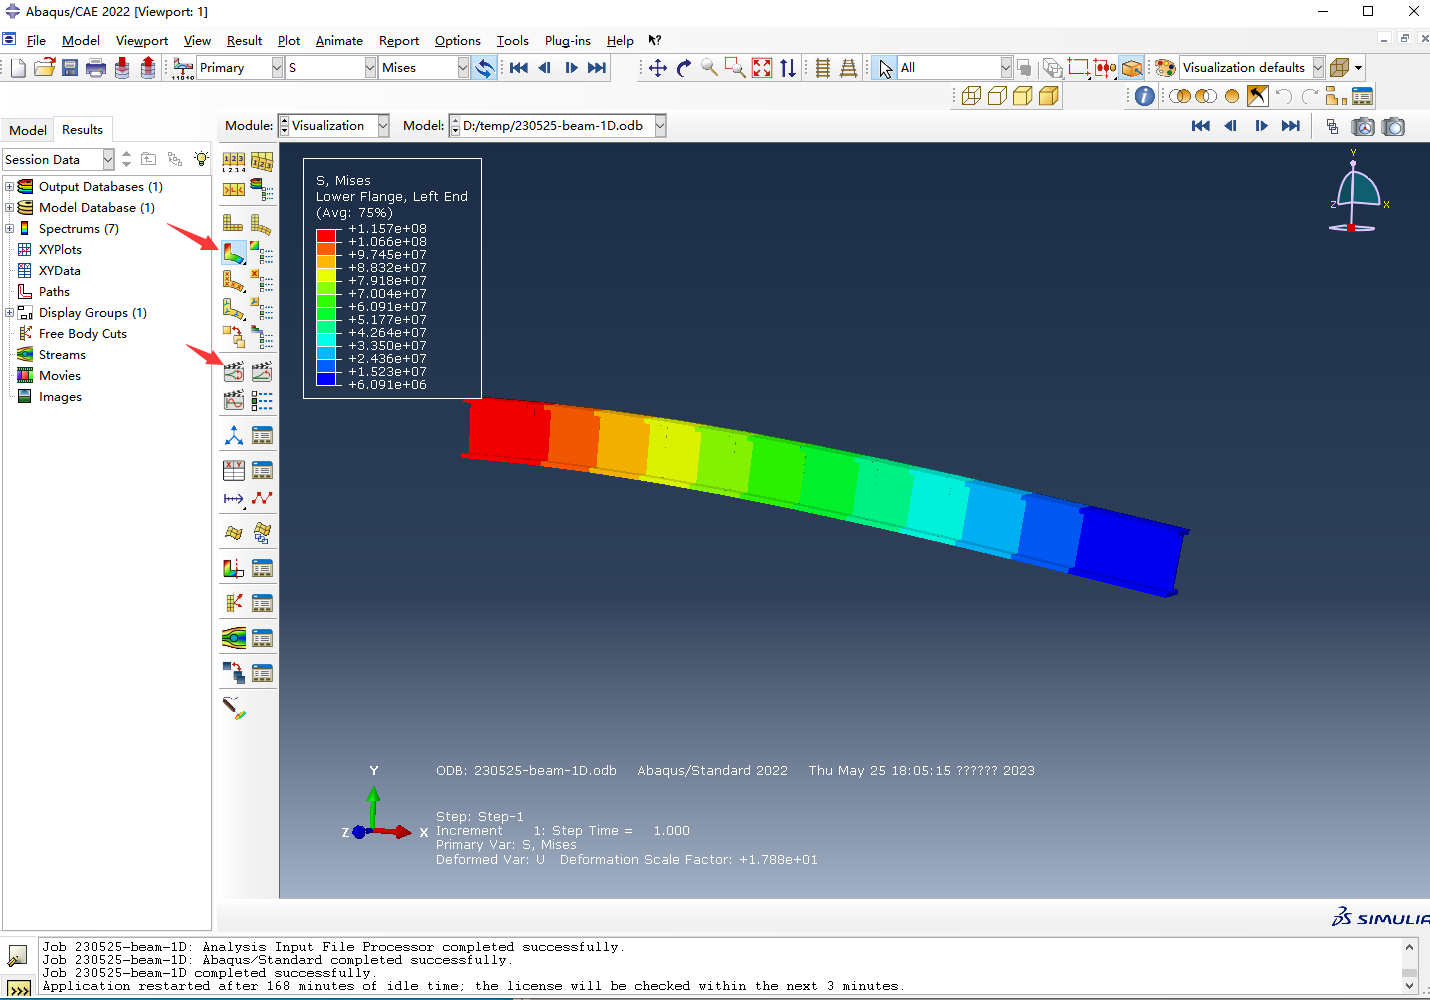The image size is (1430, 1000).
Task: Select the Rotate View tool
Action: click(684, 68)
